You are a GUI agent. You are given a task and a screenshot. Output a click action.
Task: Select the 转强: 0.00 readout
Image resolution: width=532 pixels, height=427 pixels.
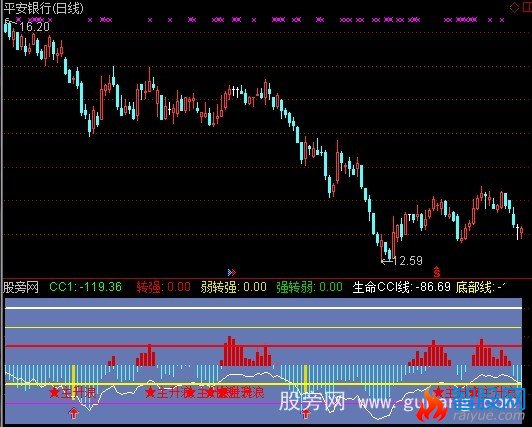[x=164, y=287]
